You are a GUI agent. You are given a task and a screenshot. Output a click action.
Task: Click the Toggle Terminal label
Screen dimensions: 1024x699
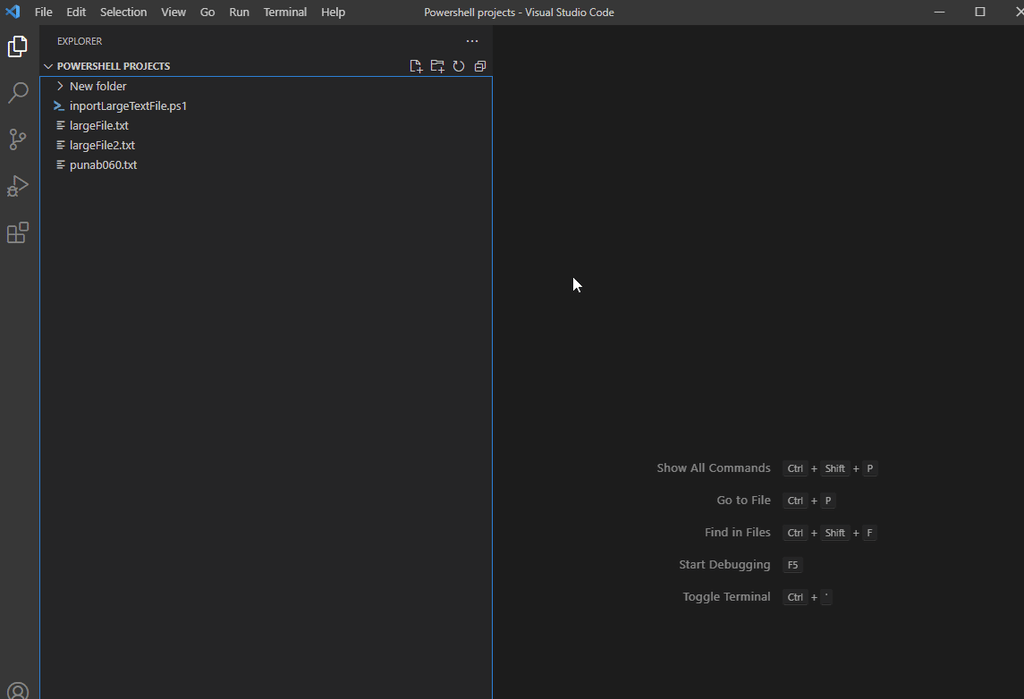pos(727,596)
